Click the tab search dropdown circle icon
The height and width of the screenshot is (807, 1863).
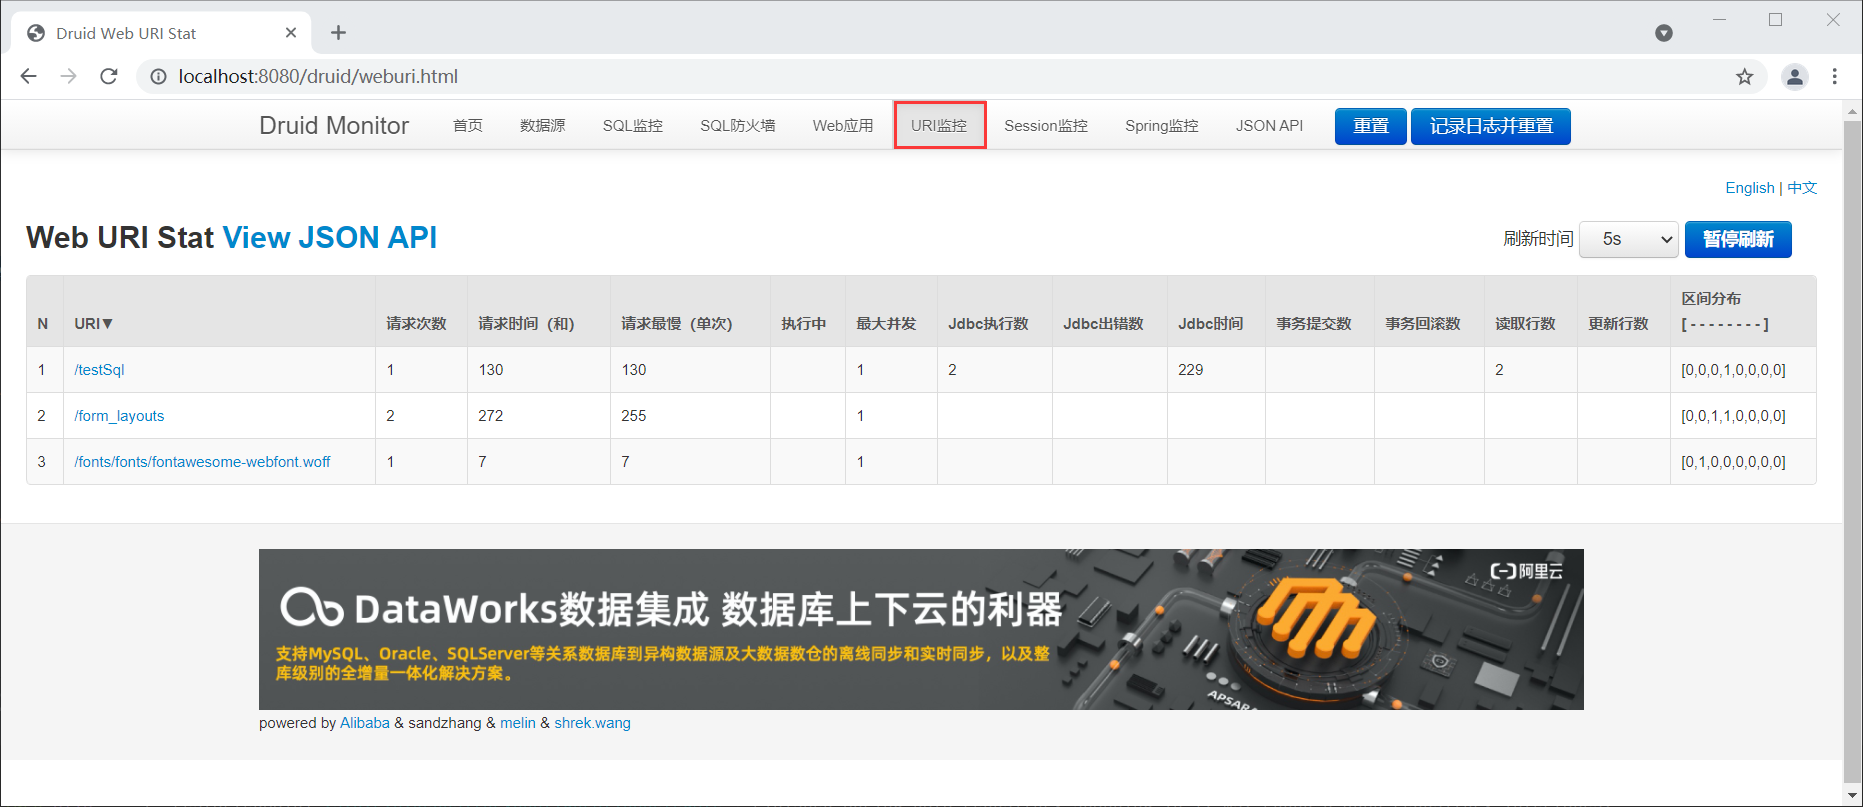[1664, 33]
